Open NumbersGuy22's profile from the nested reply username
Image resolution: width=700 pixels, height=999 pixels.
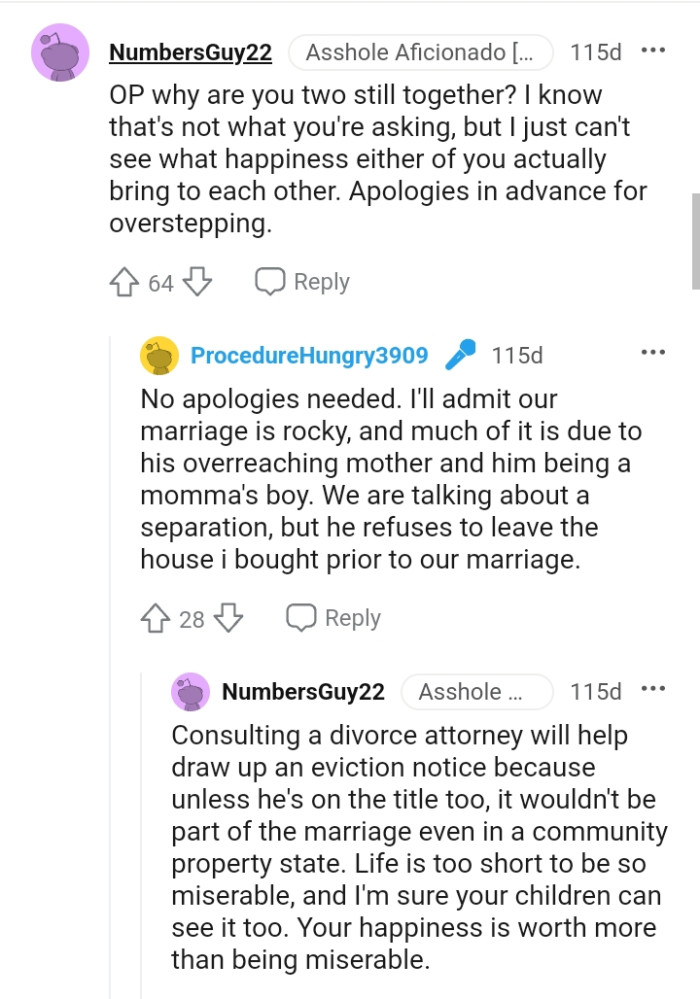(x=303, y=692)
